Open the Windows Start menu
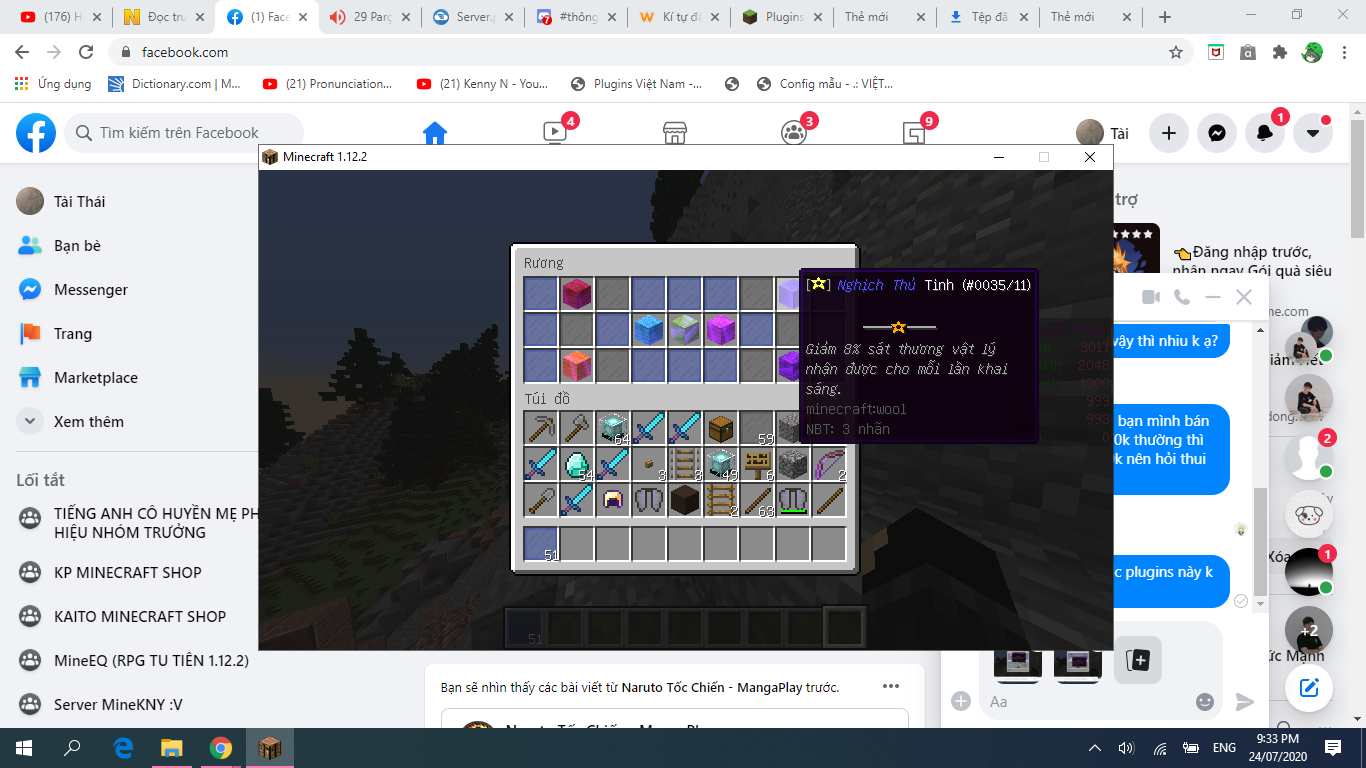The image size is (1366, 768). click(x=24, y=748)
